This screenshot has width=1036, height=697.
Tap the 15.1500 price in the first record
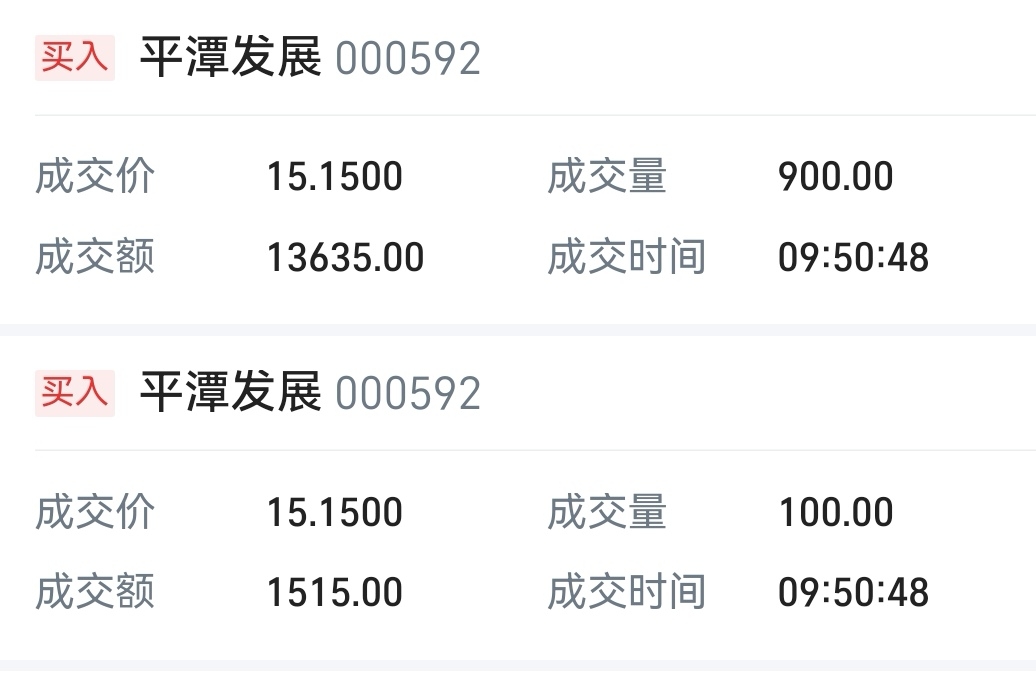(335, 177)
